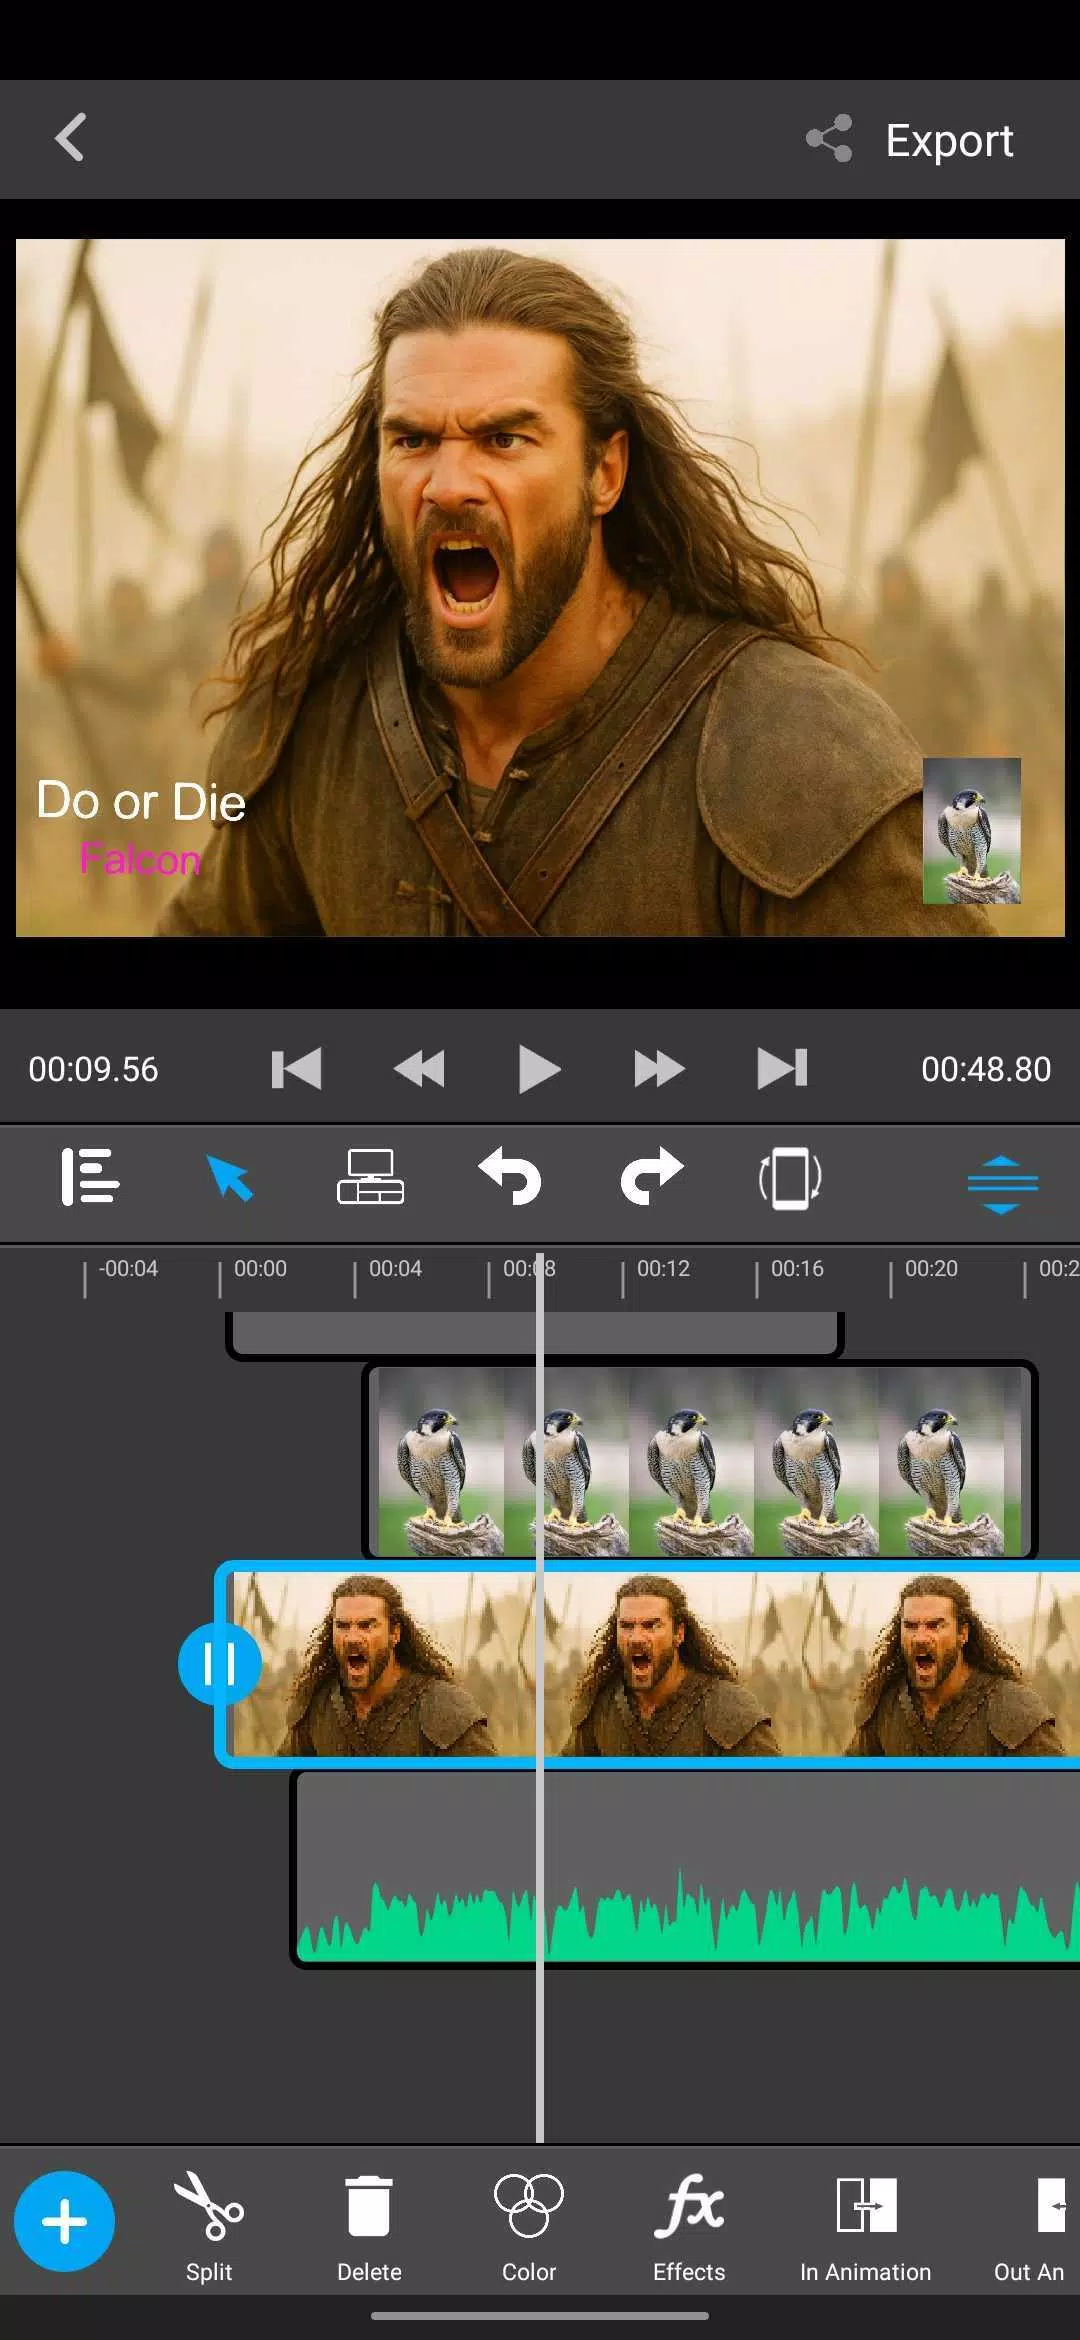The image size is (1080, 2340).
Task: Tap the current time 00:09.56
Action: 93,1069
